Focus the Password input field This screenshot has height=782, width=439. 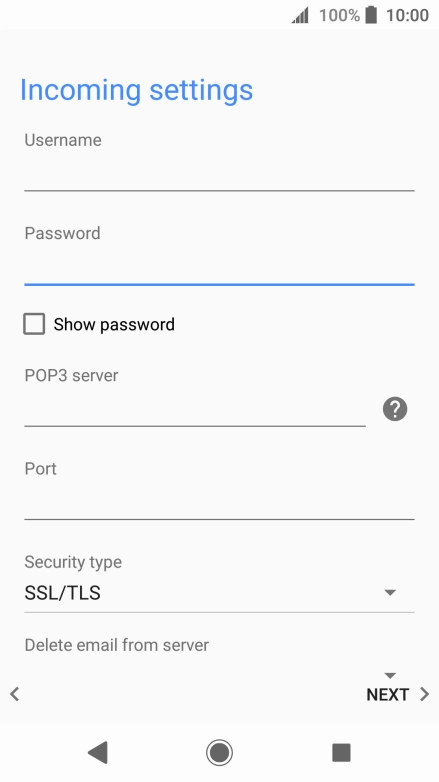[219, 266]
